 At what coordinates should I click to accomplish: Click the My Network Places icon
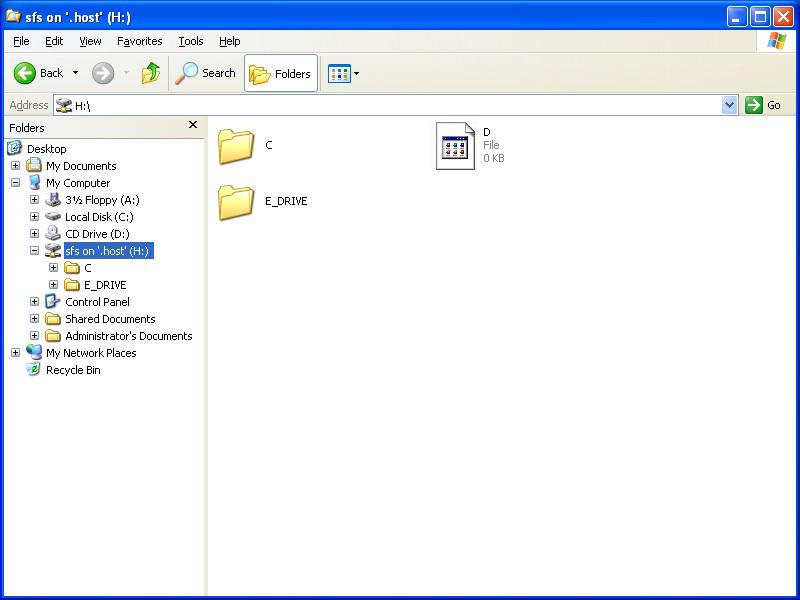[x=34, y=352]
